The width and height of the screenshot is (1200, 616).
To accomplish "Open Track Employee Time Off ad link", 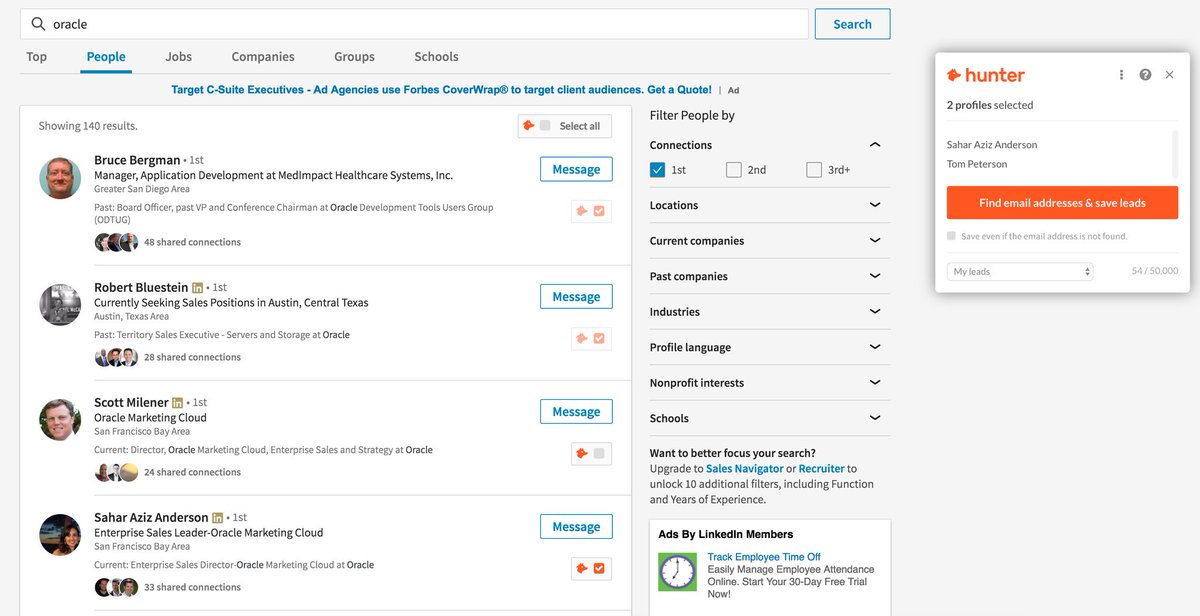I will click(764, 557).
